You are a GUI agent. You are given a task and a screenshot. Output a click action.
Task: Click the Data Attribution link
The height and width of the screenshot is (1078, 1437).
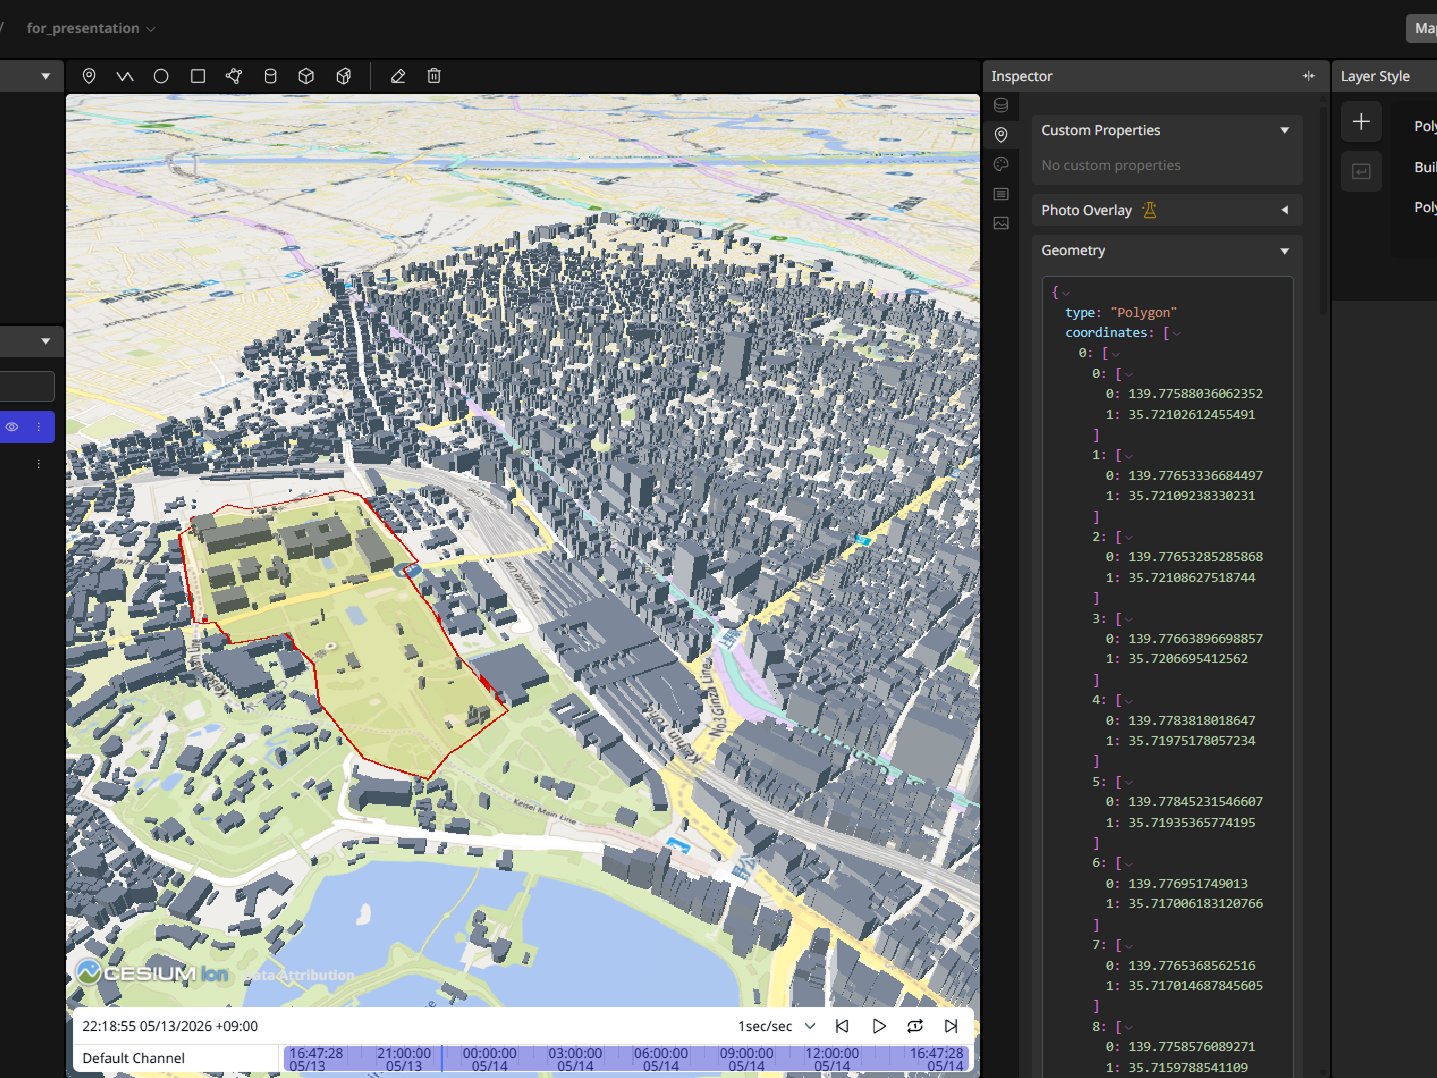(x=299, y=975)
